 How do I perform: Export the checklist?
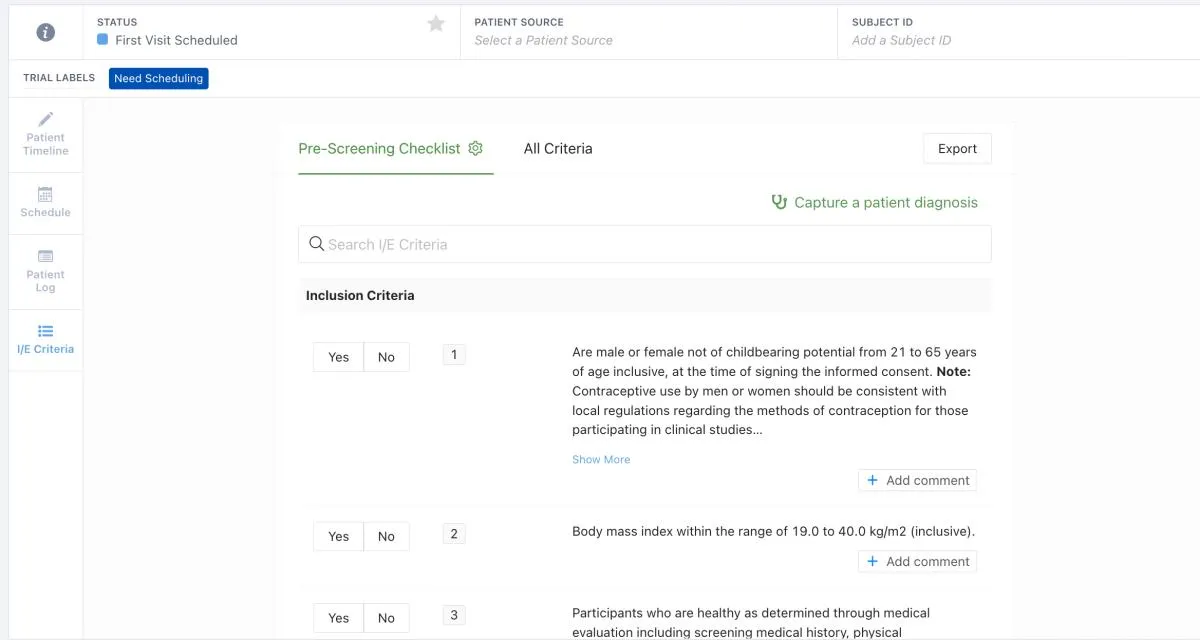click(x=956, y=148)
